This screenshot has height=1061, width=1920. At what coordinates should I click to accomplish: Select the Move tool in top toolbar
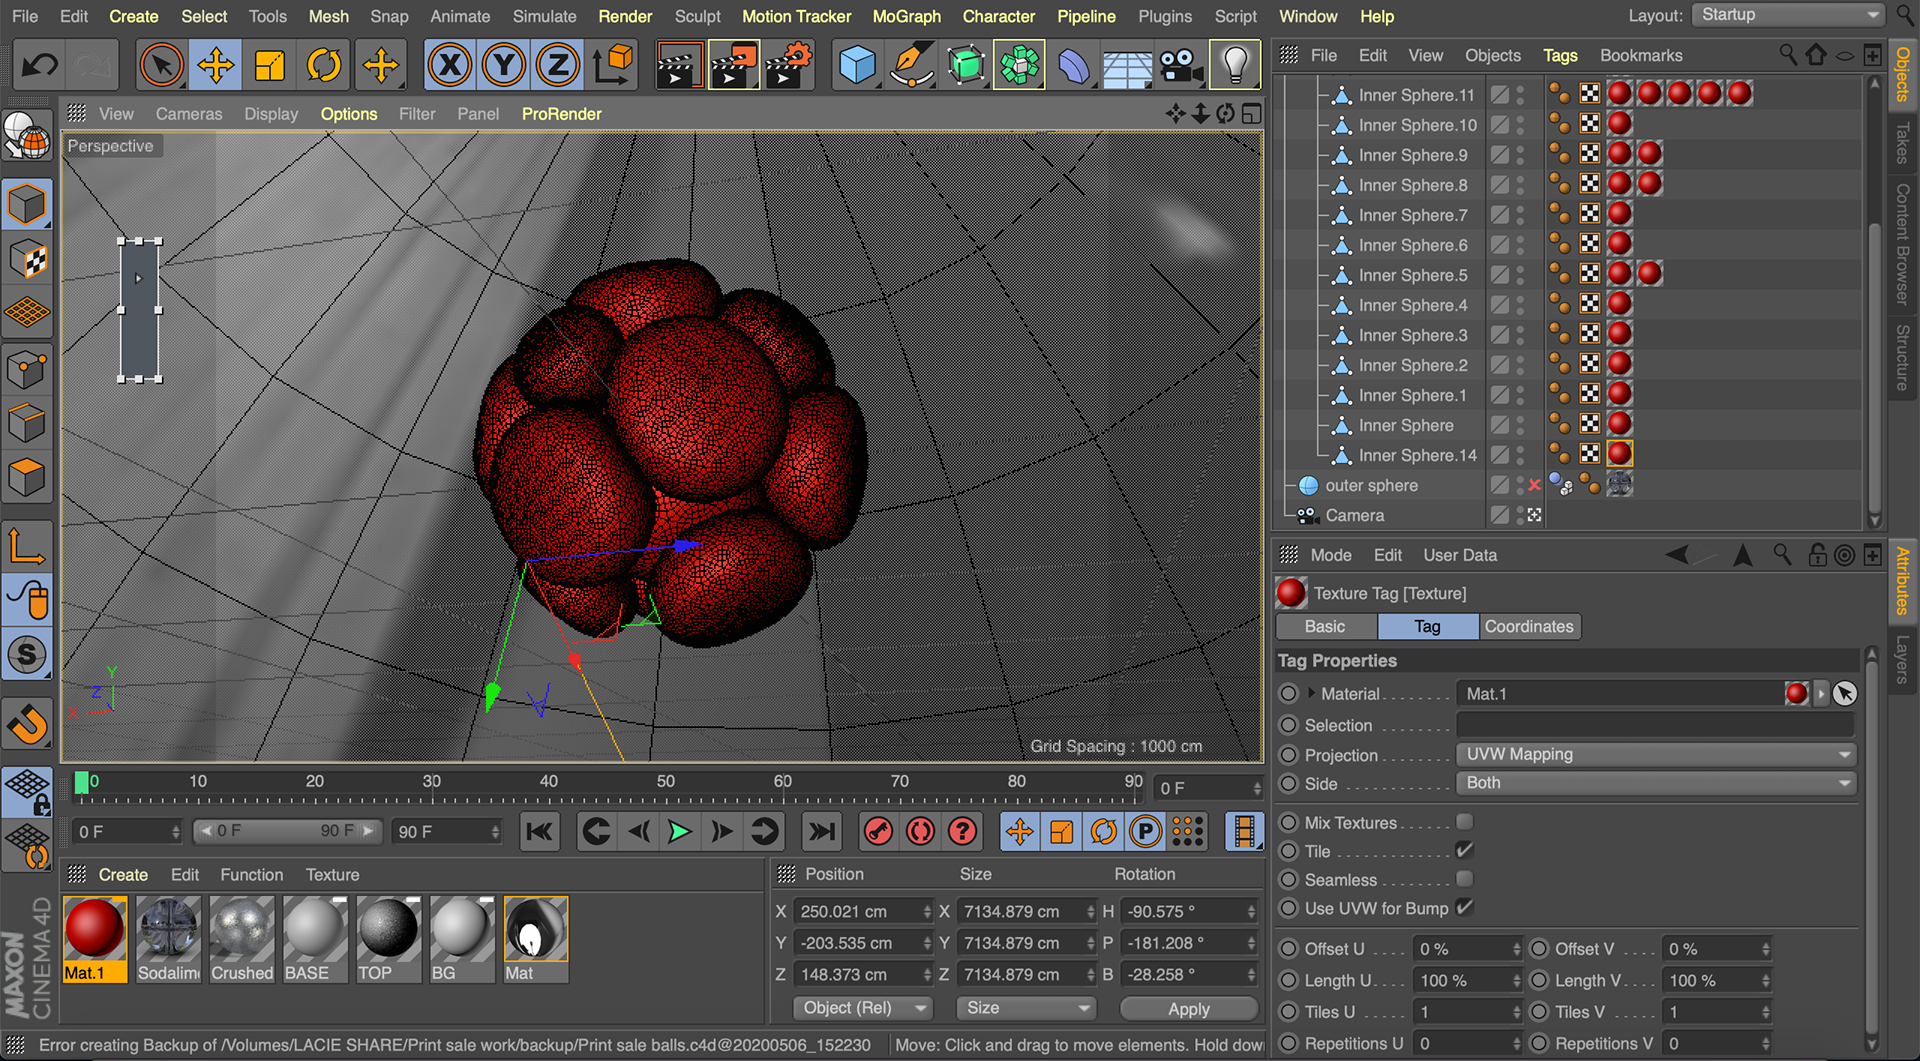[216, 66]
